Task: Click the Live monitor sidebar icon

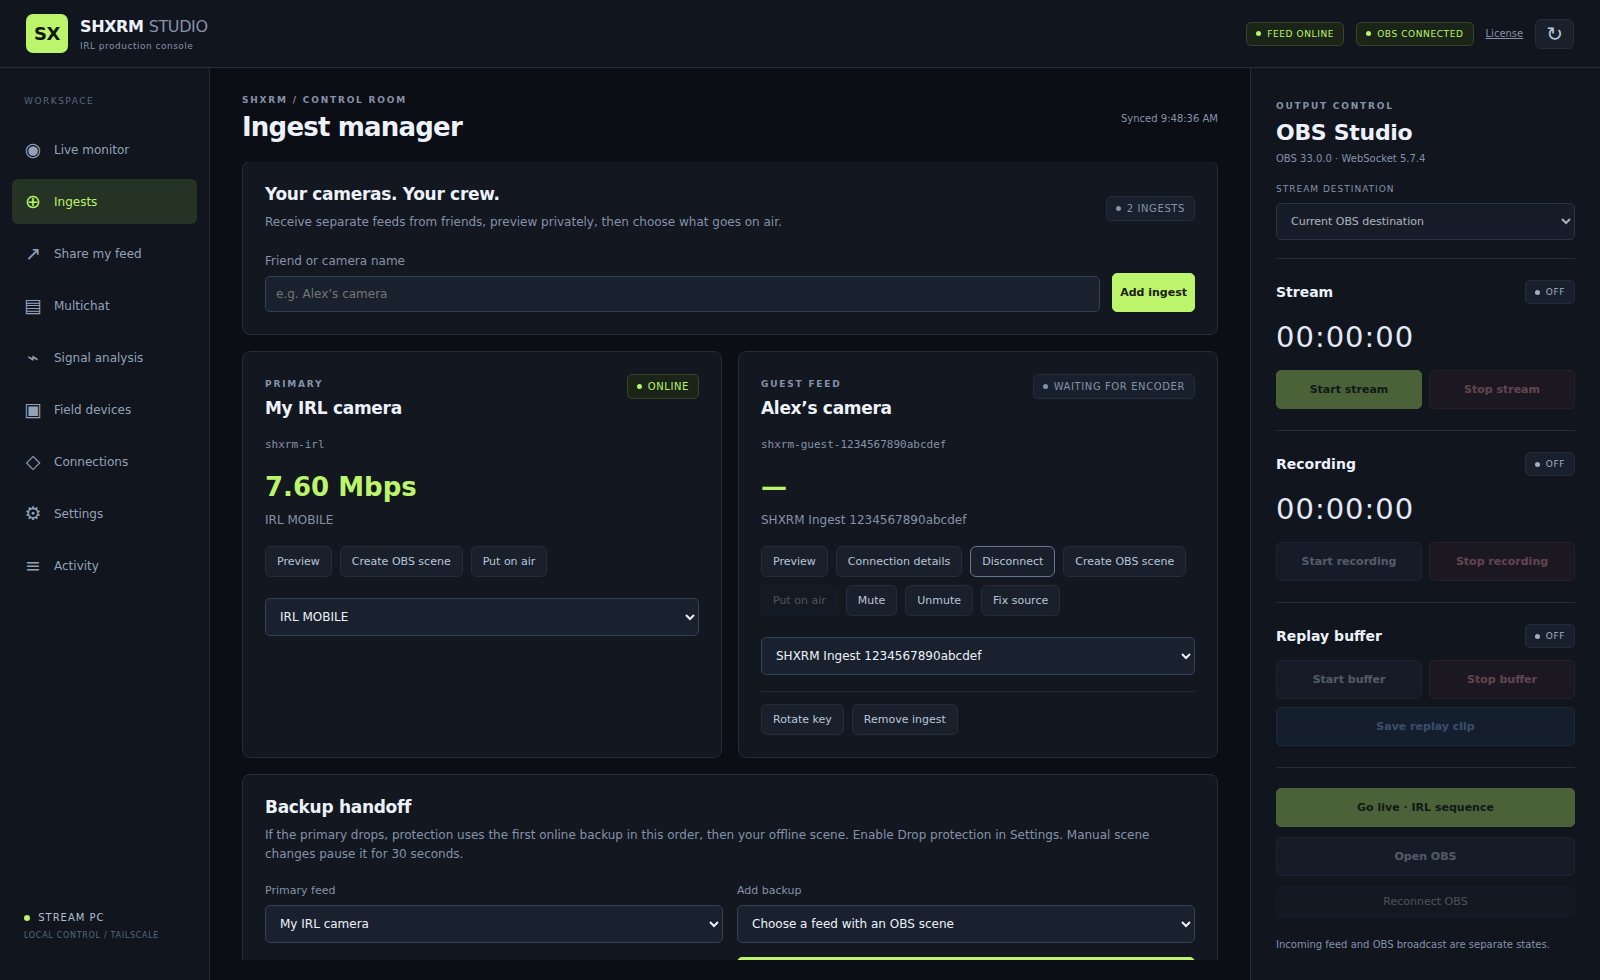Action: pyautogui.click(x=33, y=150)
